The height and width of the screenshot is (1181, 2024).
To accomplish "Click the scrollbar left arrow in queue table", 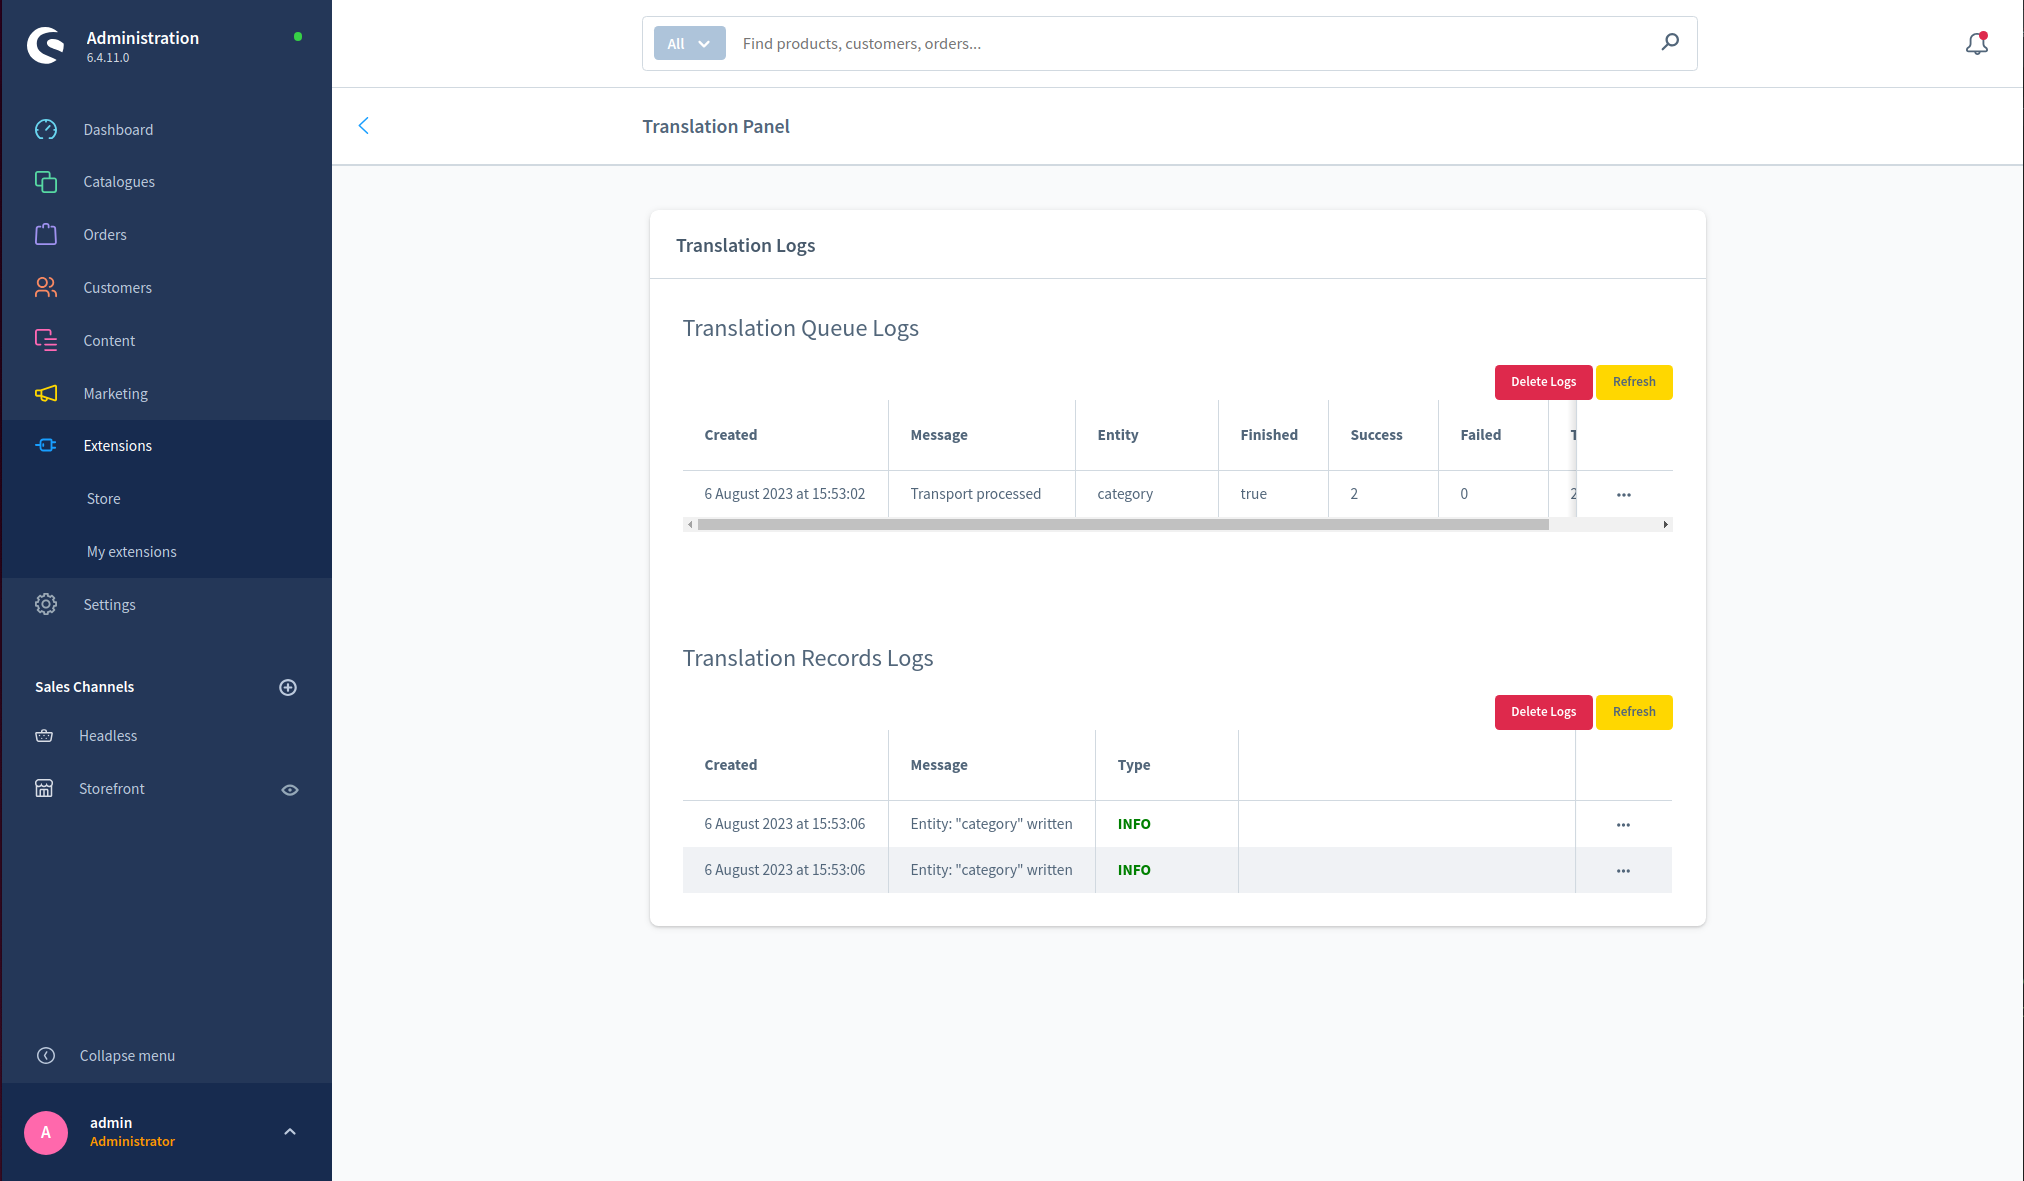I will pyautogui.click(x=690, y=524).
